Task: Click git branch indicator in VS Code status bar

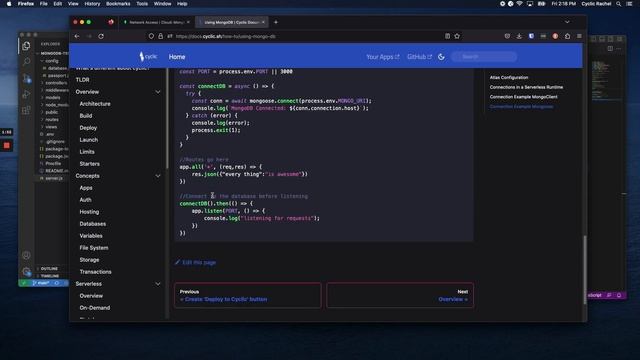Action: click(40, 283)
